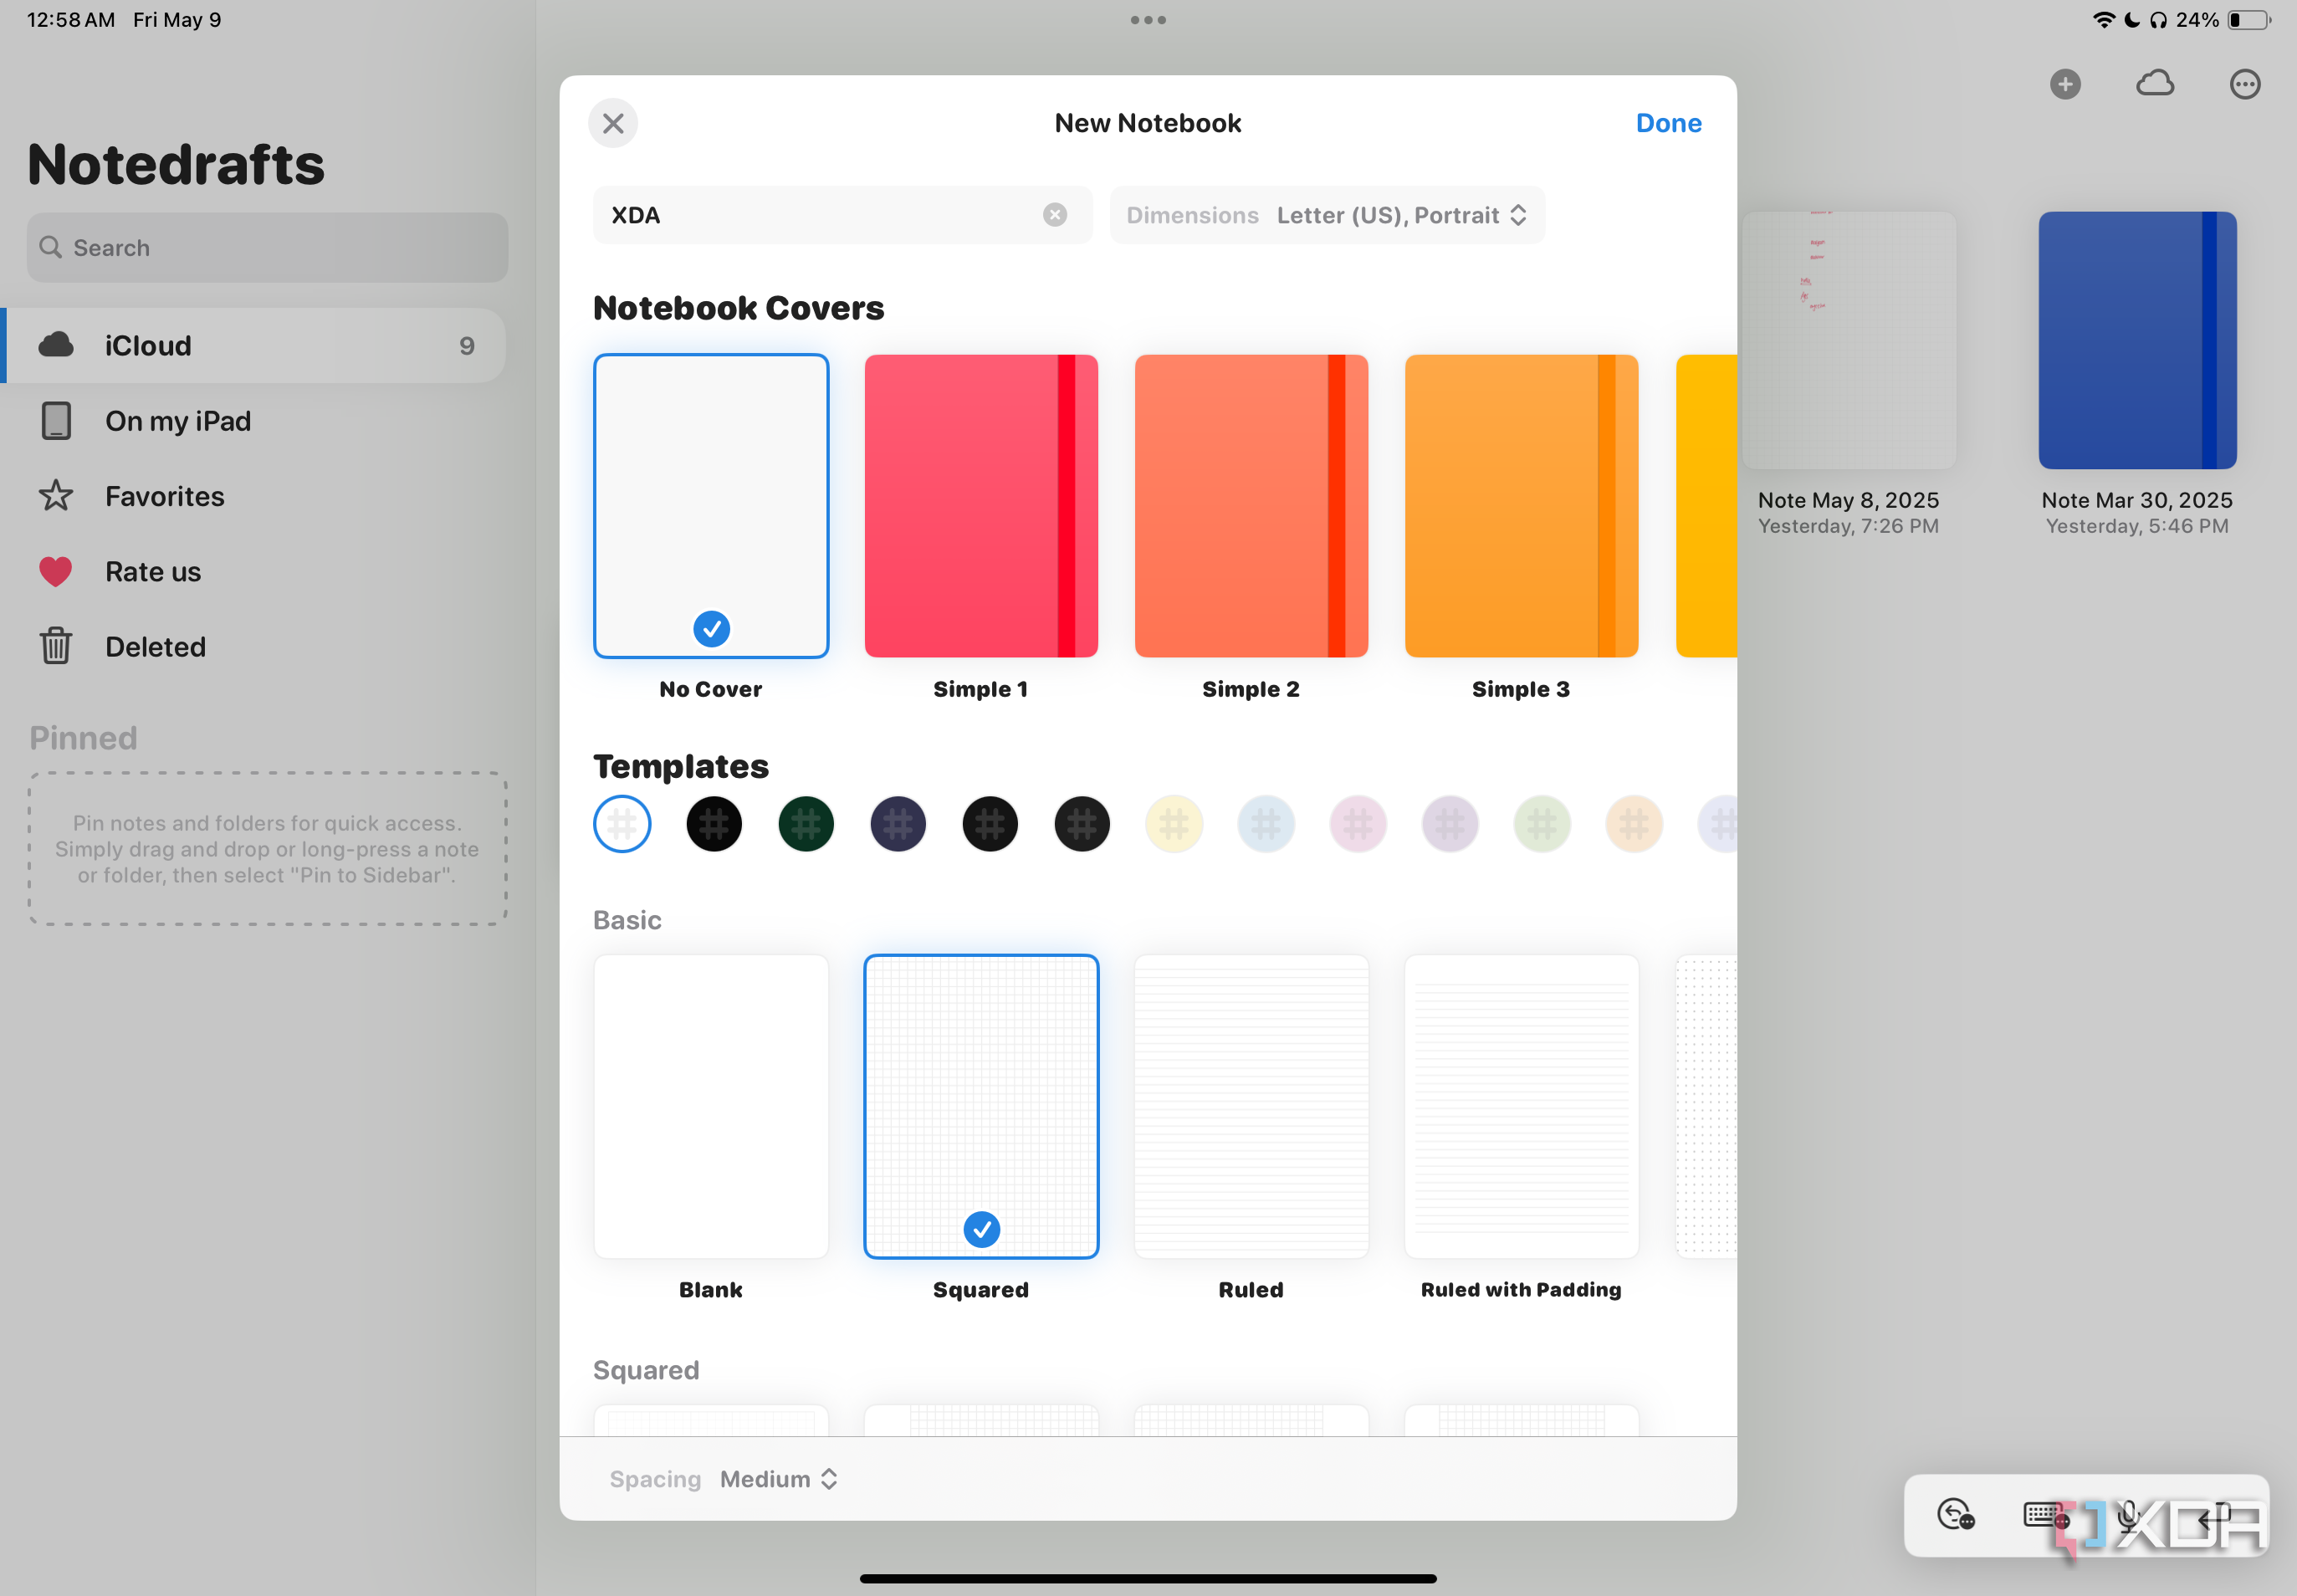Select the dark green template color swatch
This screenshot has height=1596, width=2297.
tap(806, 824)
